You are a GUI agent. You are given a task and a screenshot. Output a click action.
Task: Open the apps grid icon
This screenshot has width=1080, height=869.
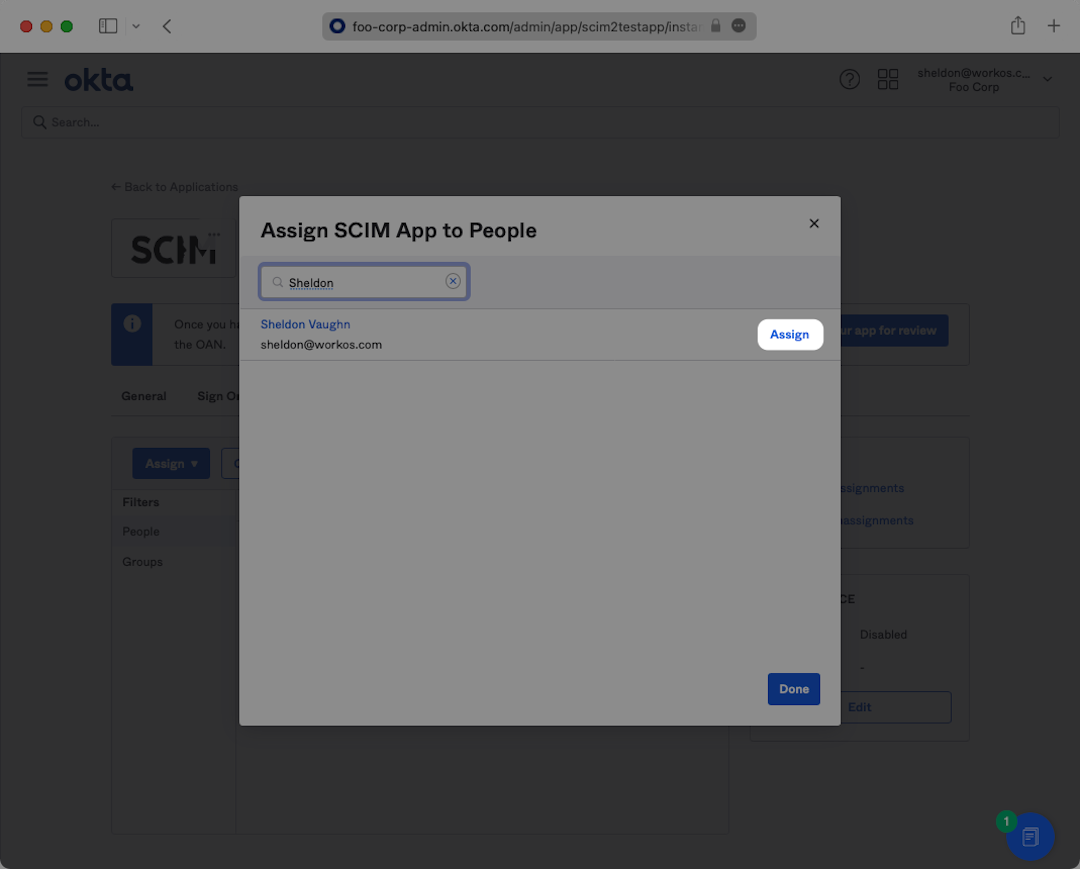888,80
